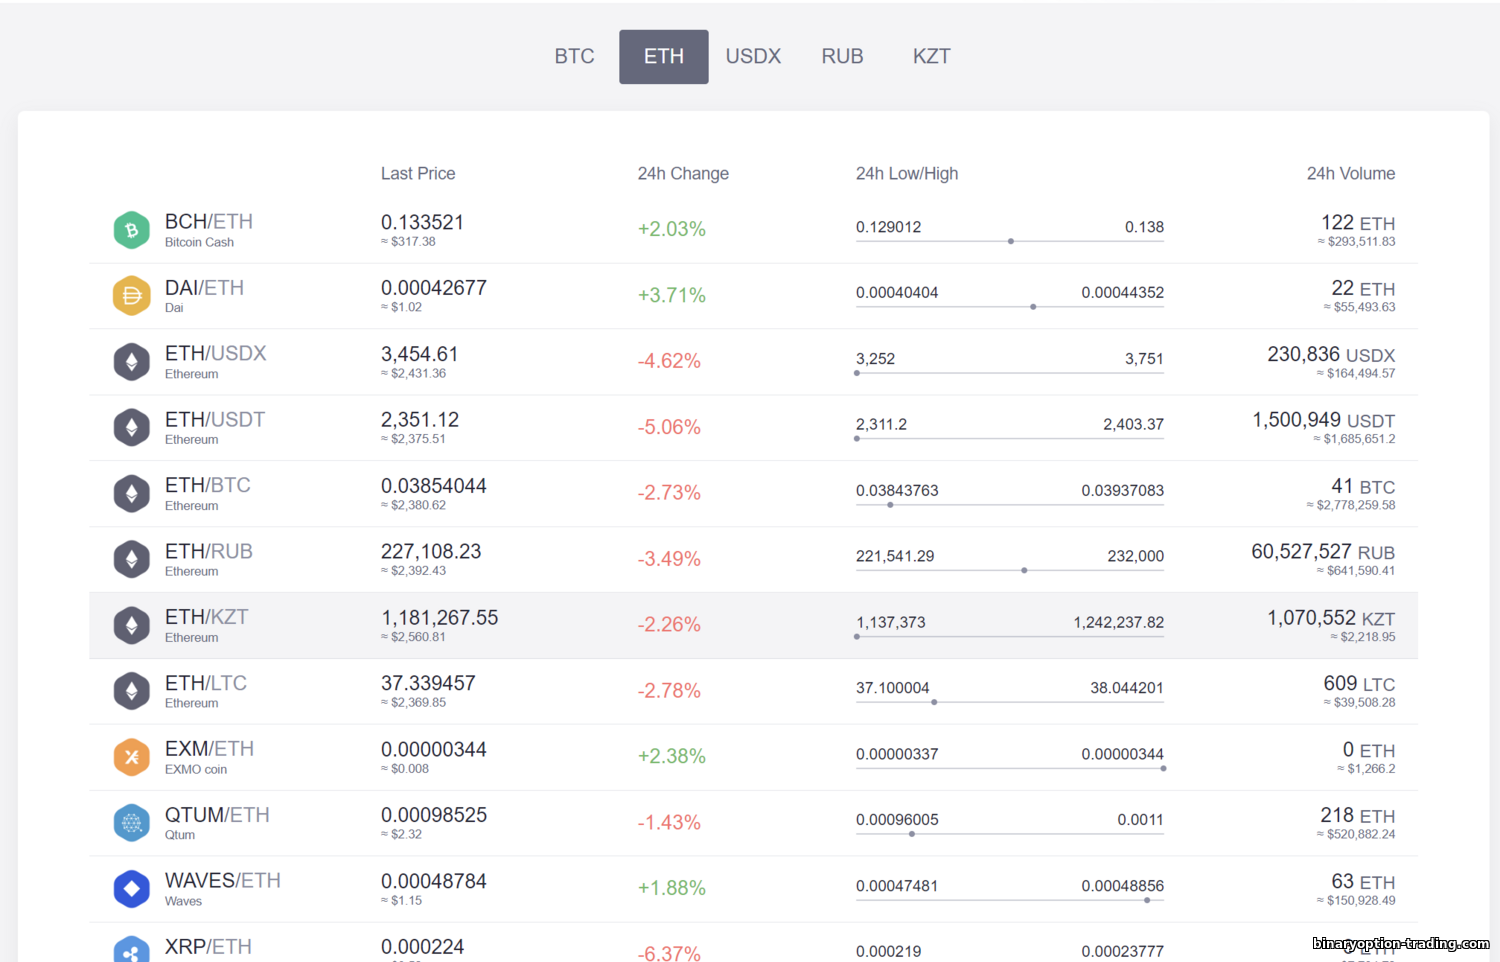Click the Ethereum icon for ETH/KZT
The height and width of the screenshot is (962, 1500).
click(x=131, y=625)
